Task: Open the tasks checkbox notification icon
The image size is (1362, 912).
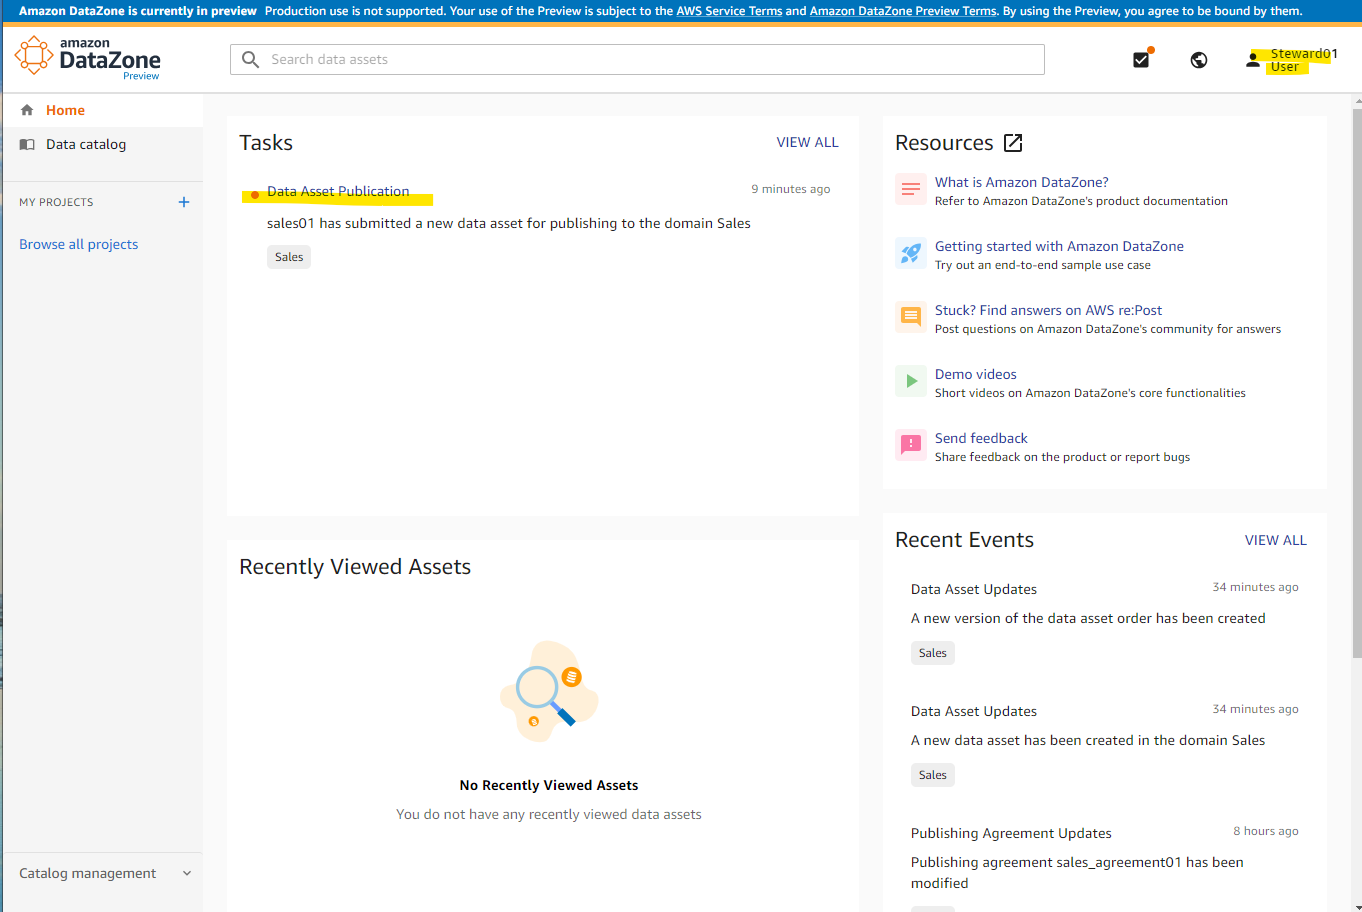Action: click(x=1141, y=59)
